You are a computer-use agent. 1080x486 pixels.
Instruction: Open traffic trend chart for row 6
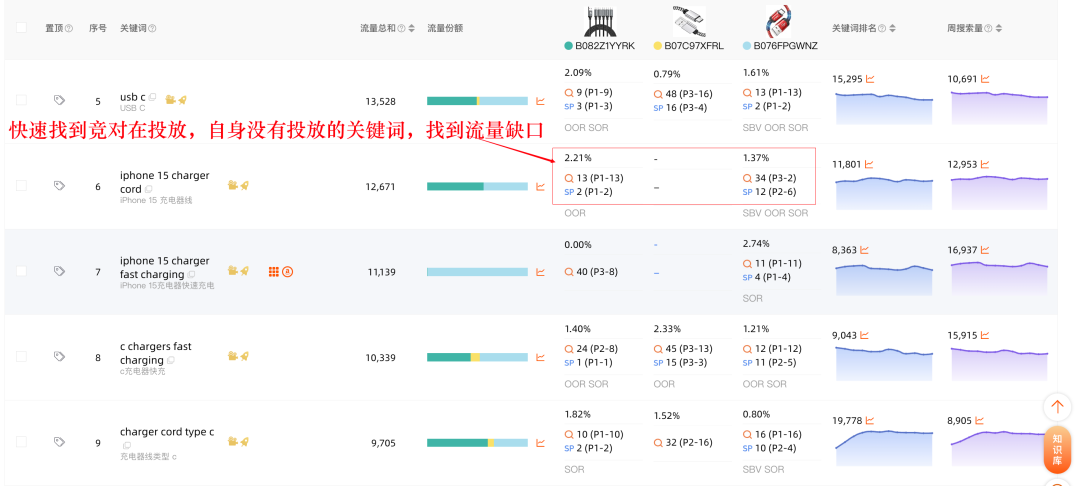click(541, 187)
